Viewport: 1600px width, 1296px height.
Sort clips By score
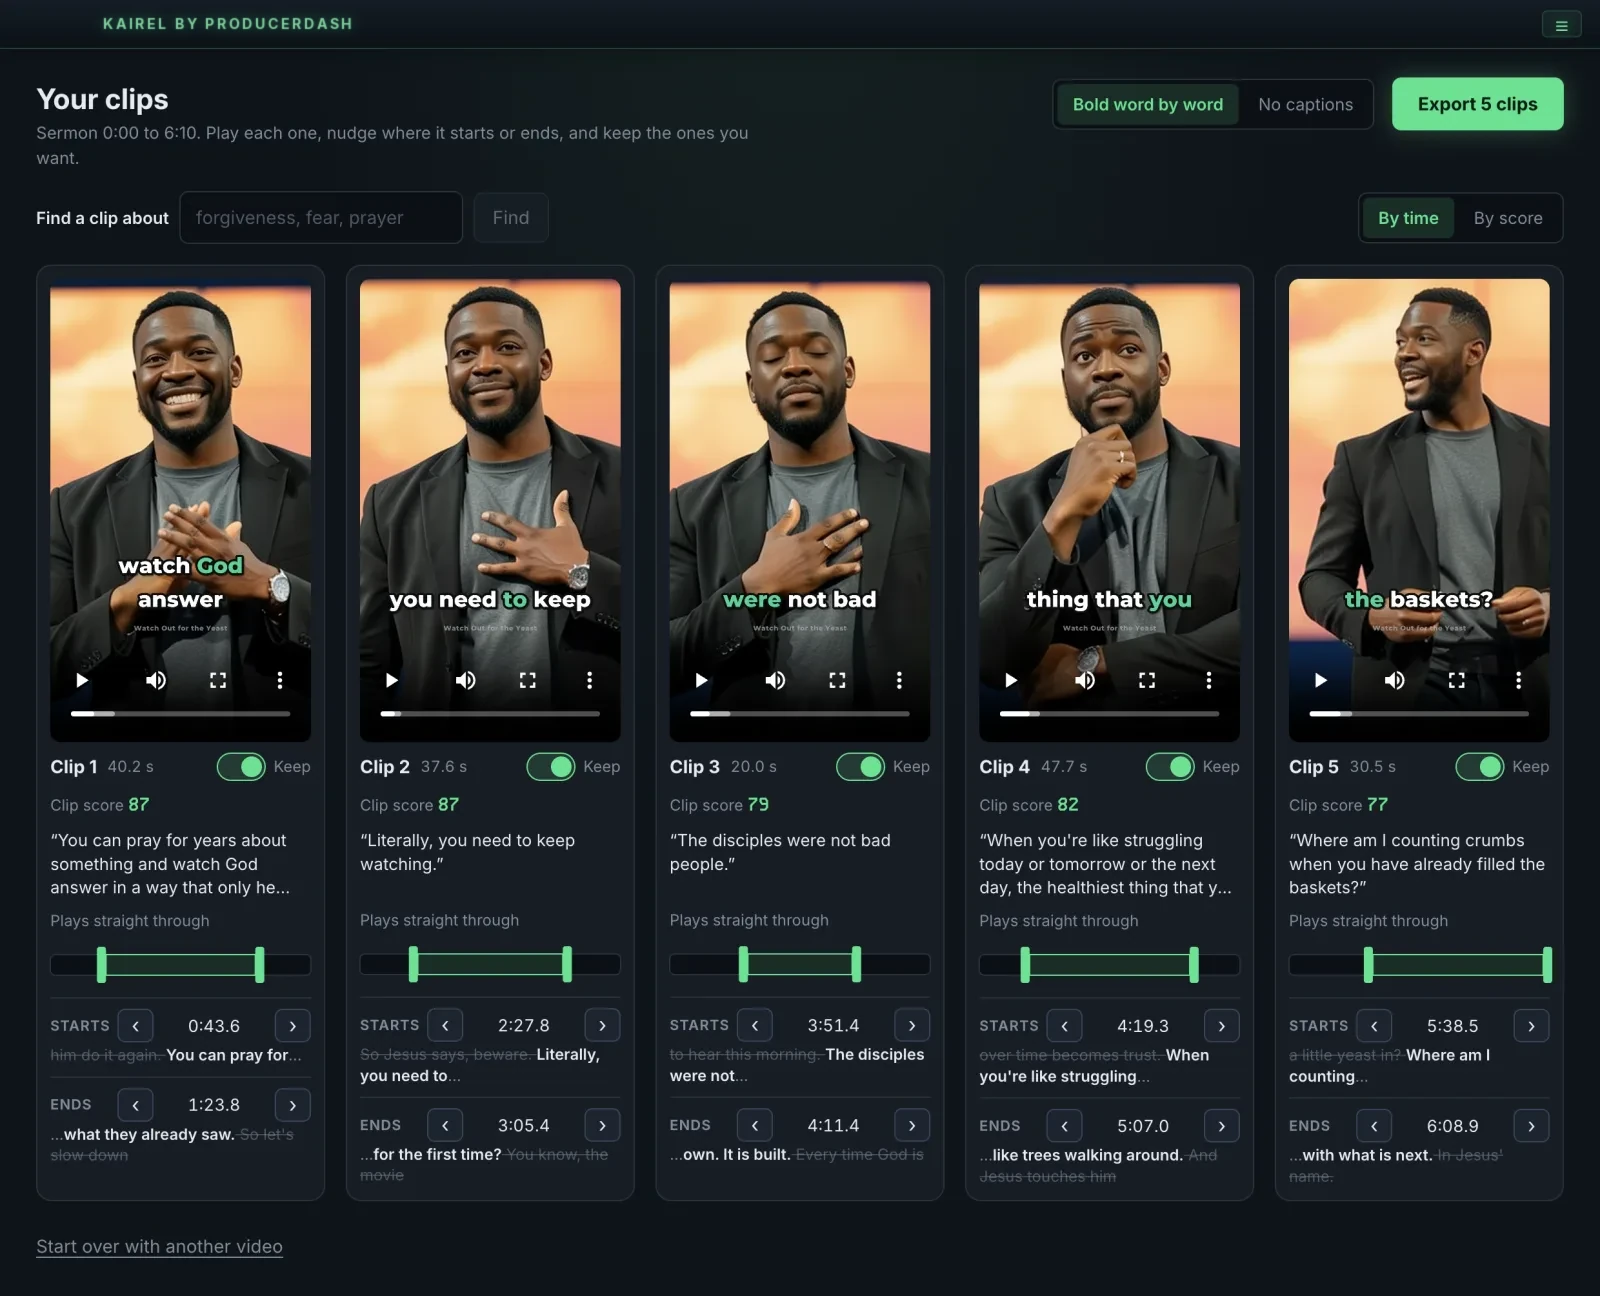coord(1508,218)
